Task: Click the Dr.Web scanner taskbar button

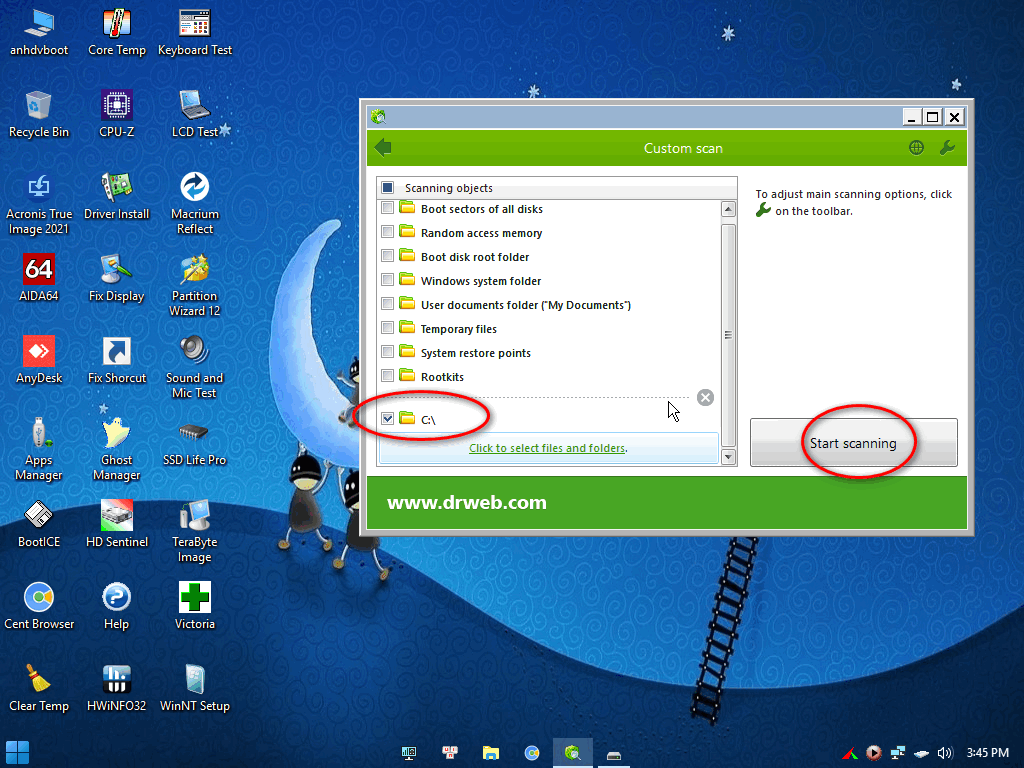Action: click(573, 753)
